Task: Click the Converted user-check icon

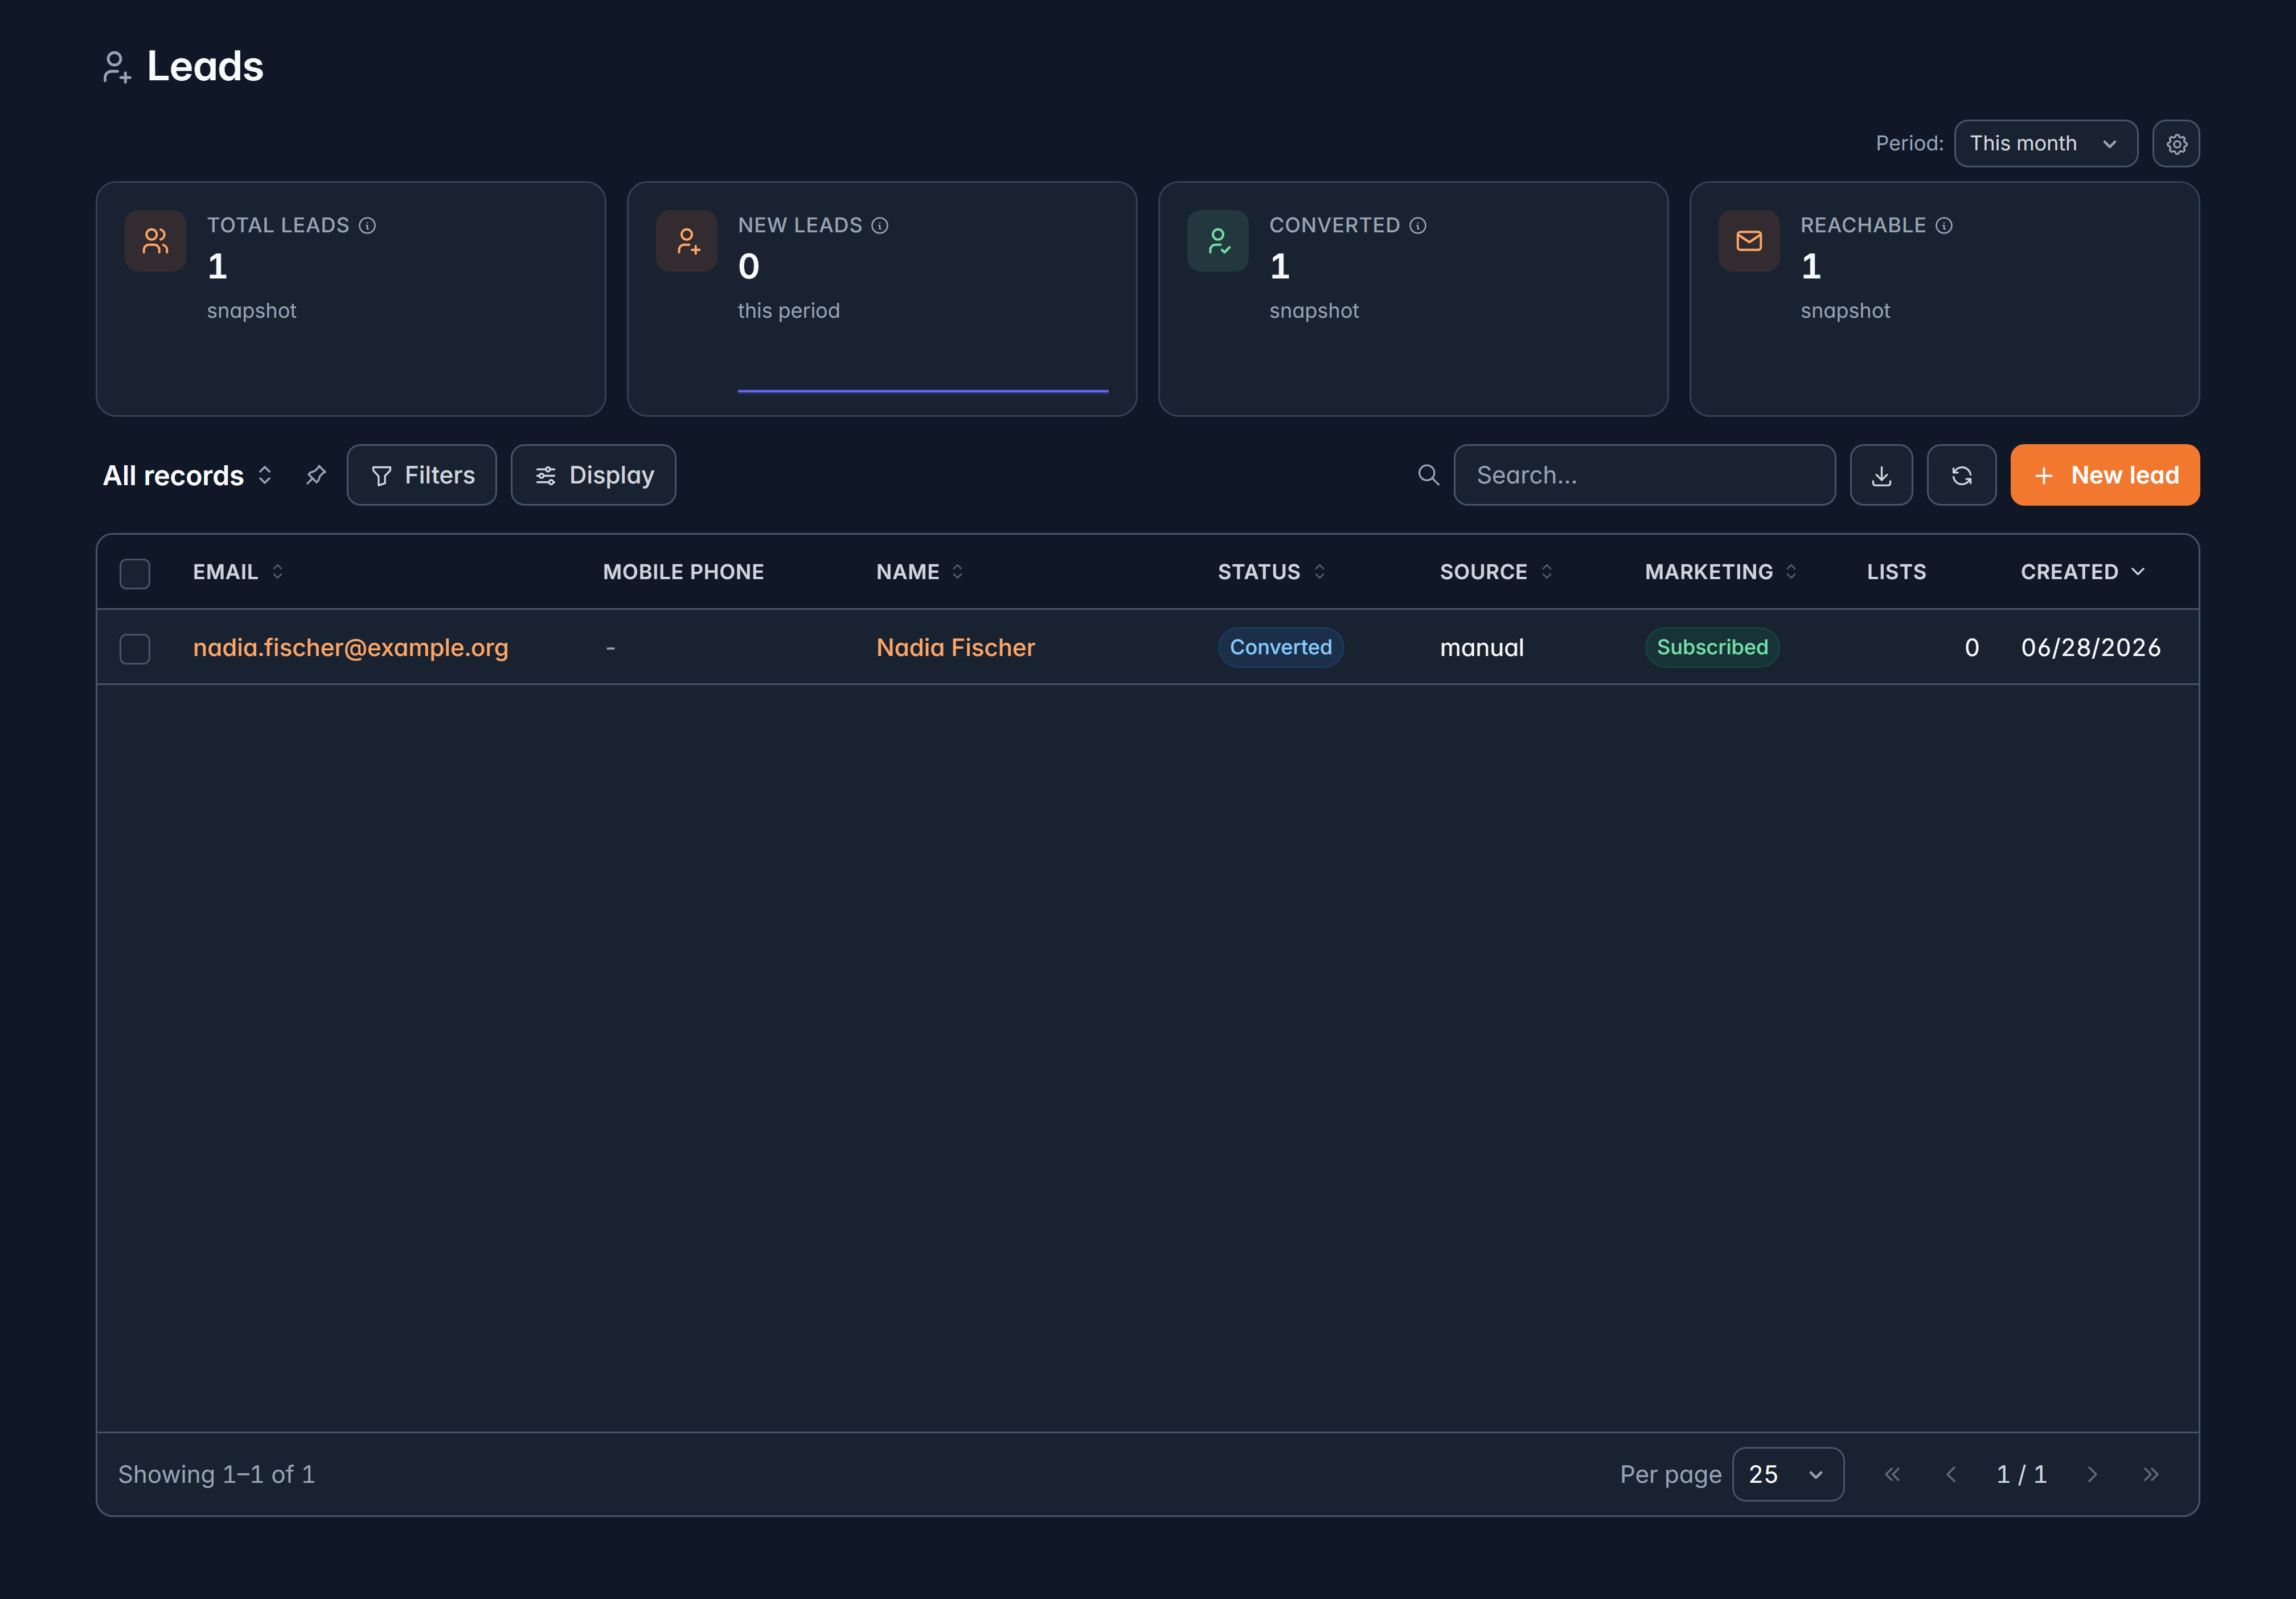Action: 1218,241
